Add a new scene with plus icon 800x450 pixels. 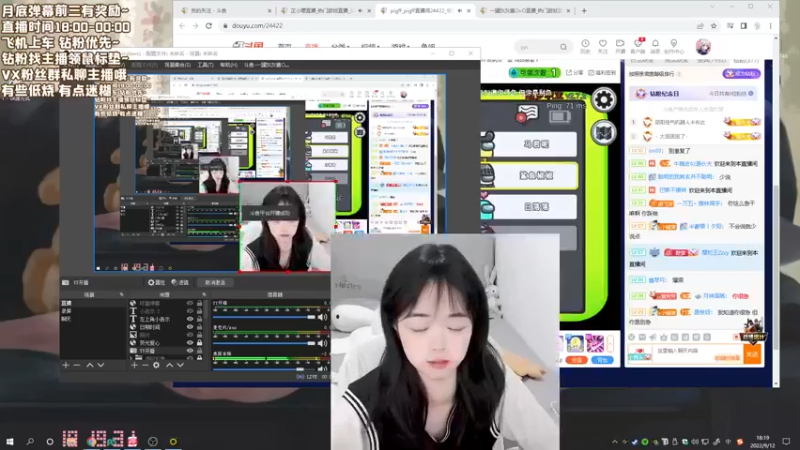tap(65, 365)
